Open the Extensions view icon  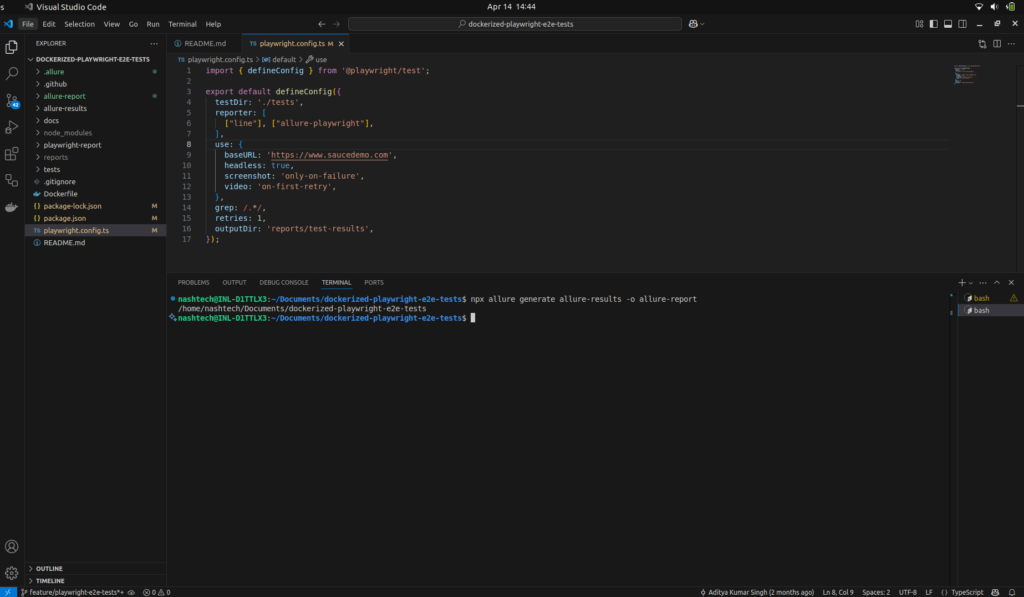(12, 154)
